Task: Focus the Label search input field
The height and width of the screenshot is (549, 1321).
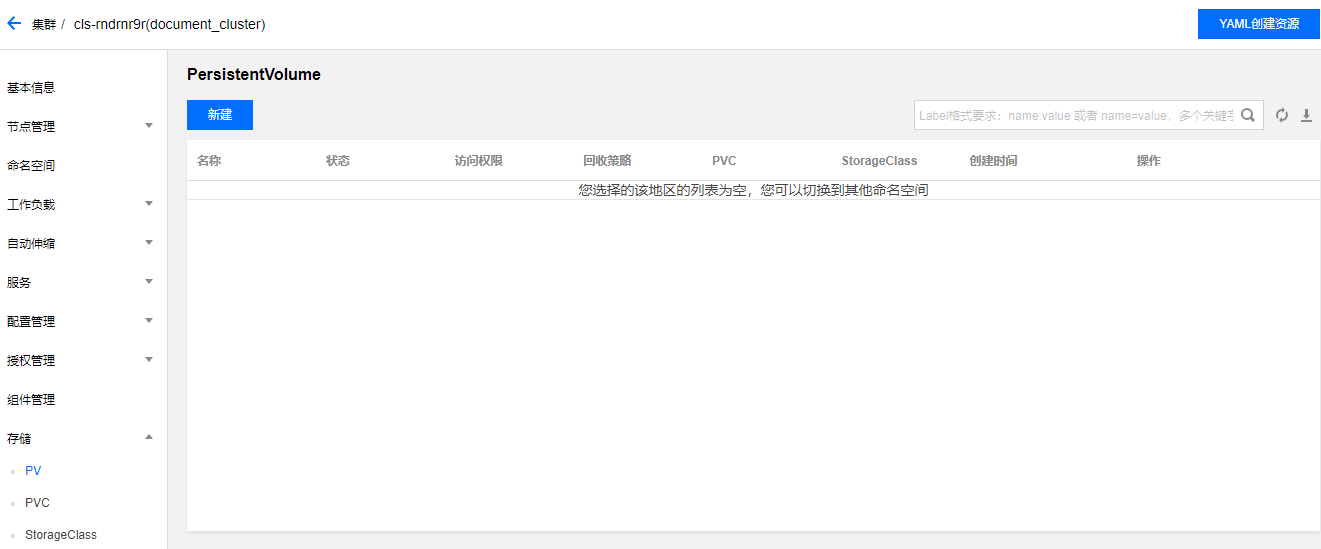Action: click(1075, 115)
